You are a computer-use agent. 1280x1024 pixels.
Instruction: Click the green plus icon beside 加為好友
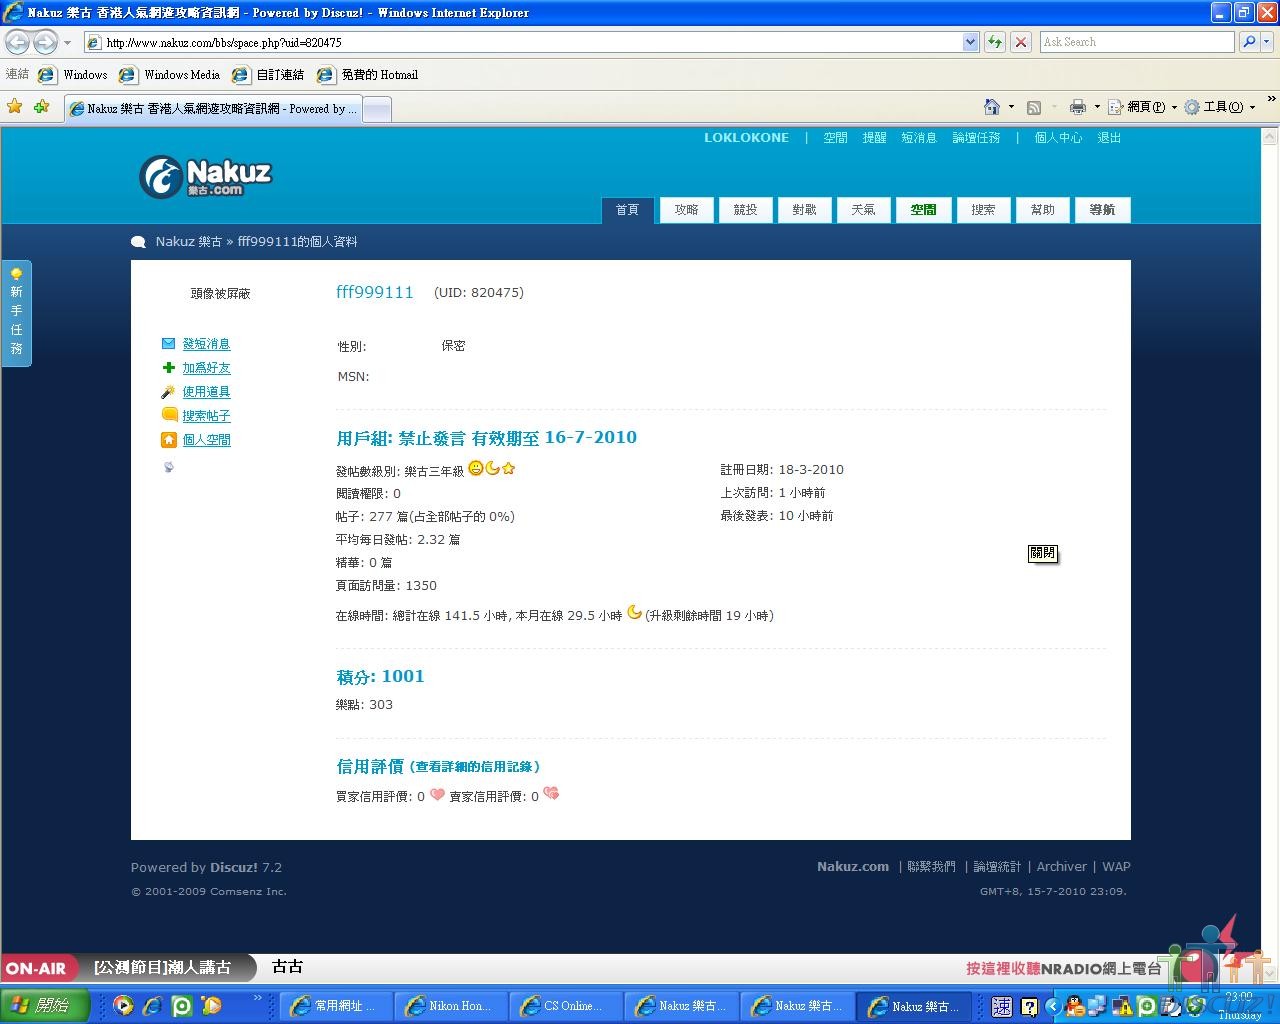pyautogui.click(x=168, y=368)
